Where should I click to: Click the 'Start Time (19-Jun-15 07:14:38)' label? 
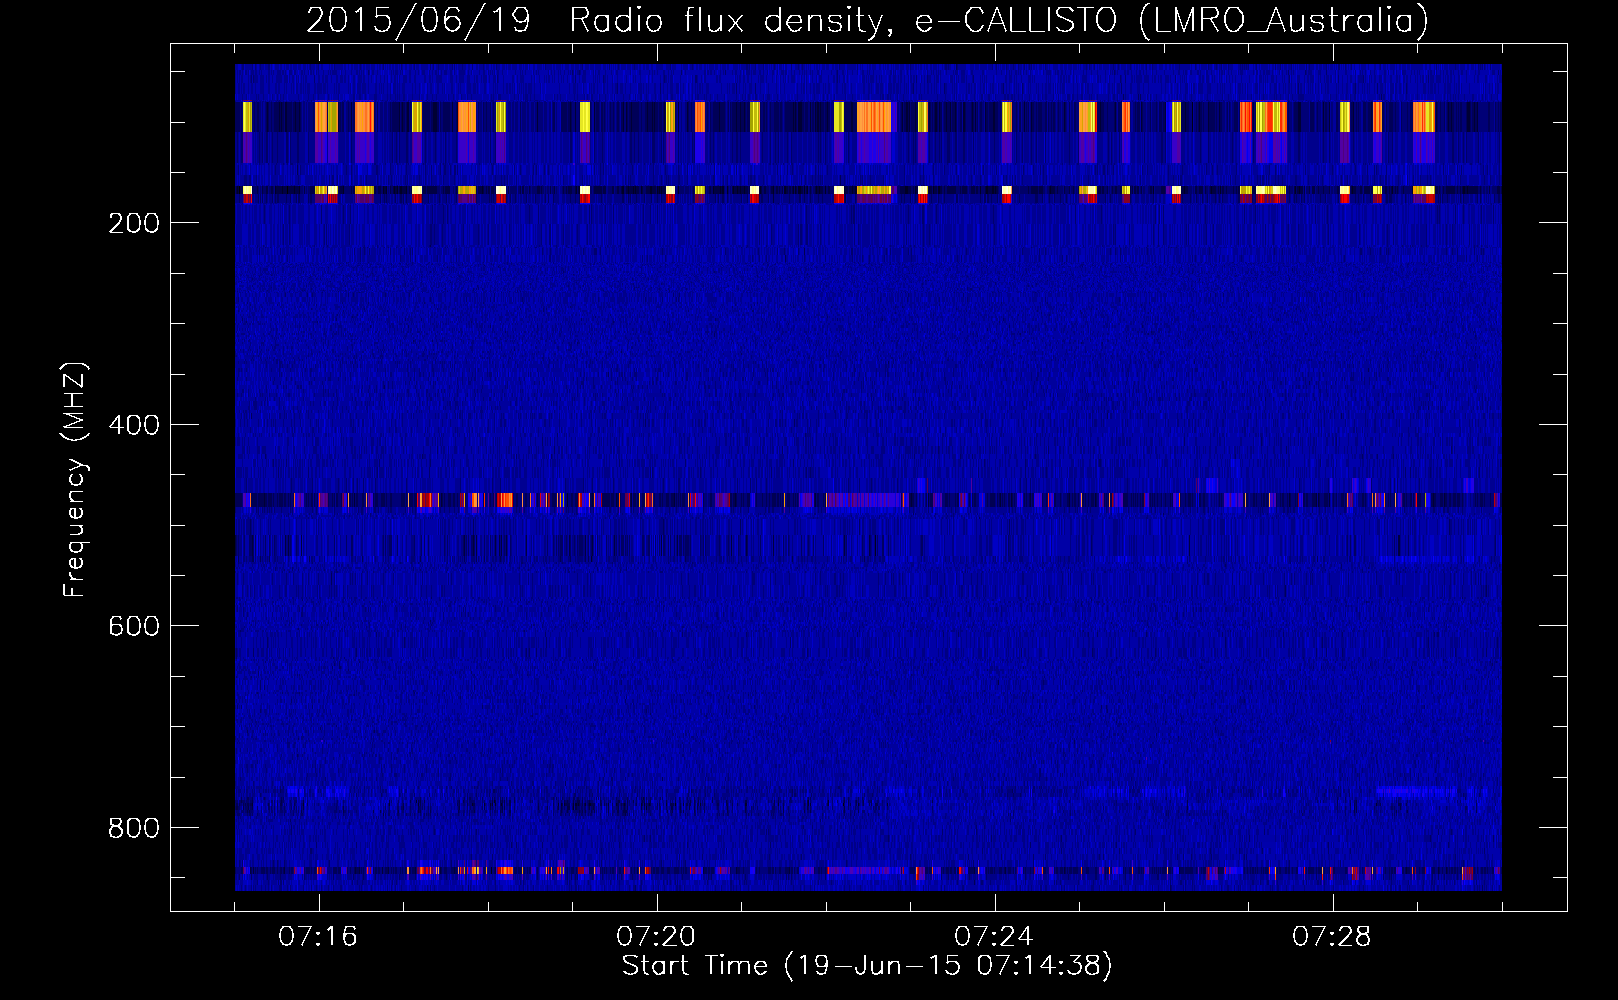click(867, 966)
